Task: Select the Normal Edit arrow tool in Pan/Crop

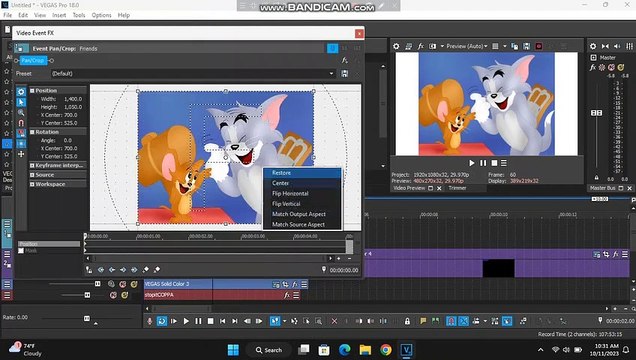Action: pos(21,102)
